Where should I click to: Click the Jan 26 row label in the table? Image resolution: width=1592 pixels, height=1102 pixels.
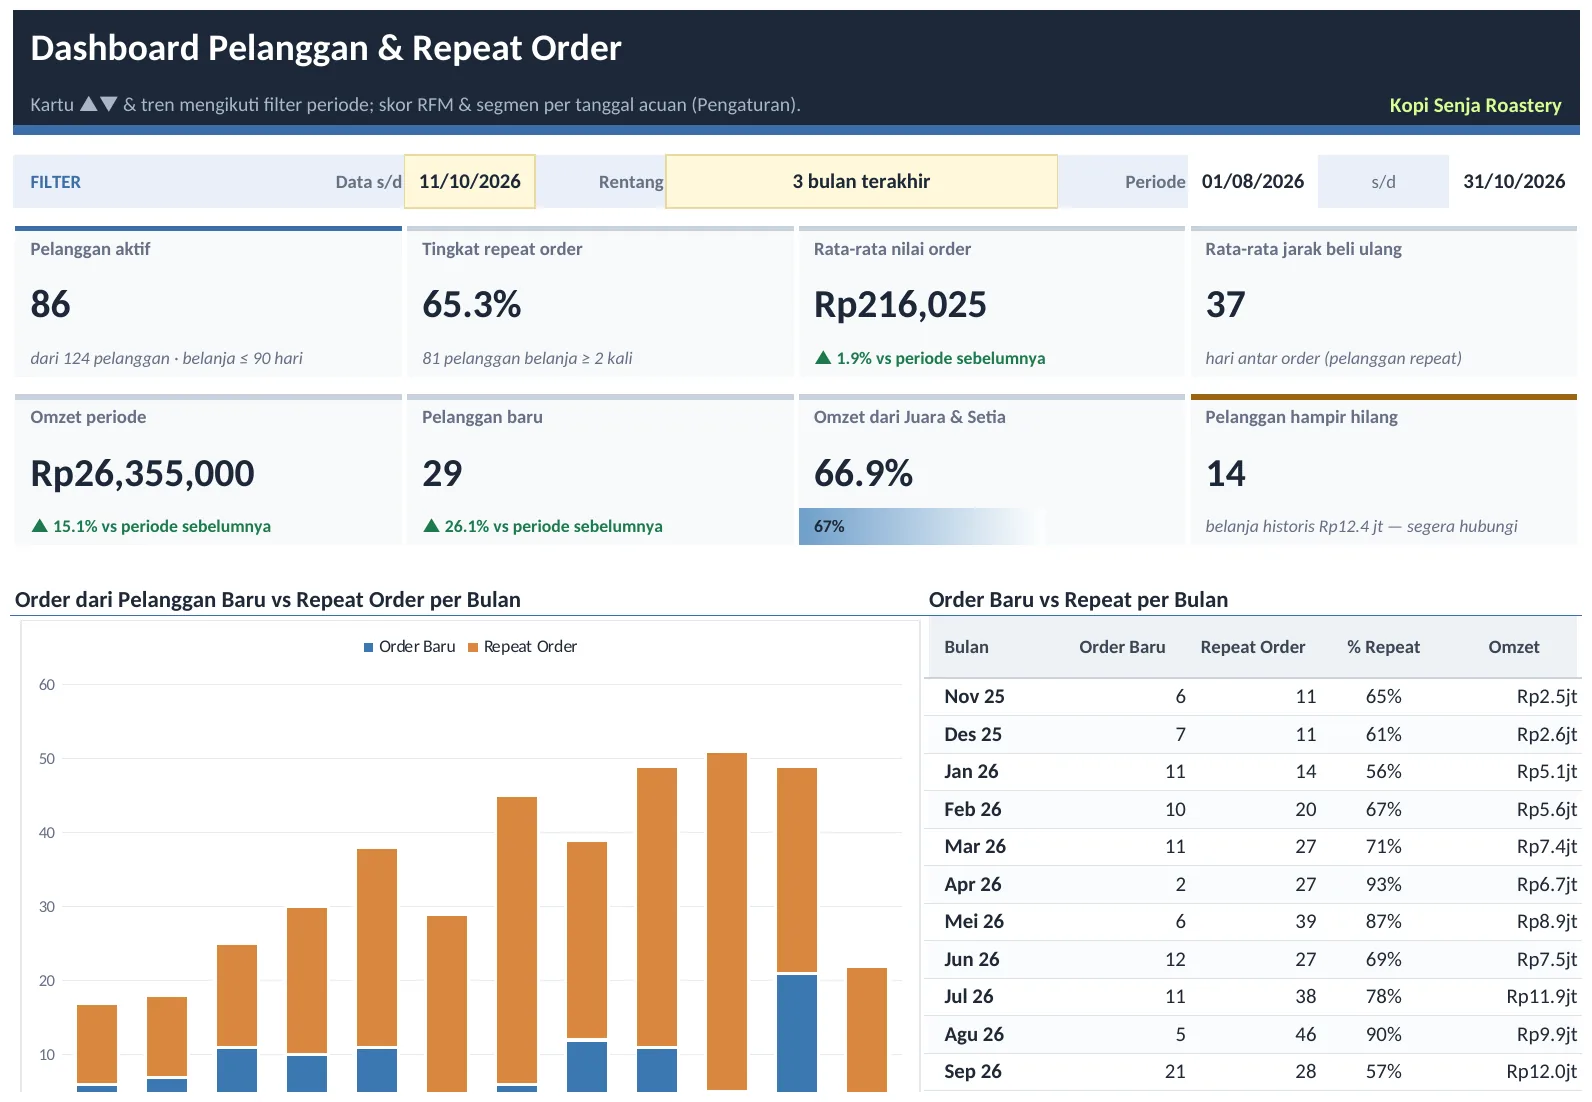(x=971, y=771)
